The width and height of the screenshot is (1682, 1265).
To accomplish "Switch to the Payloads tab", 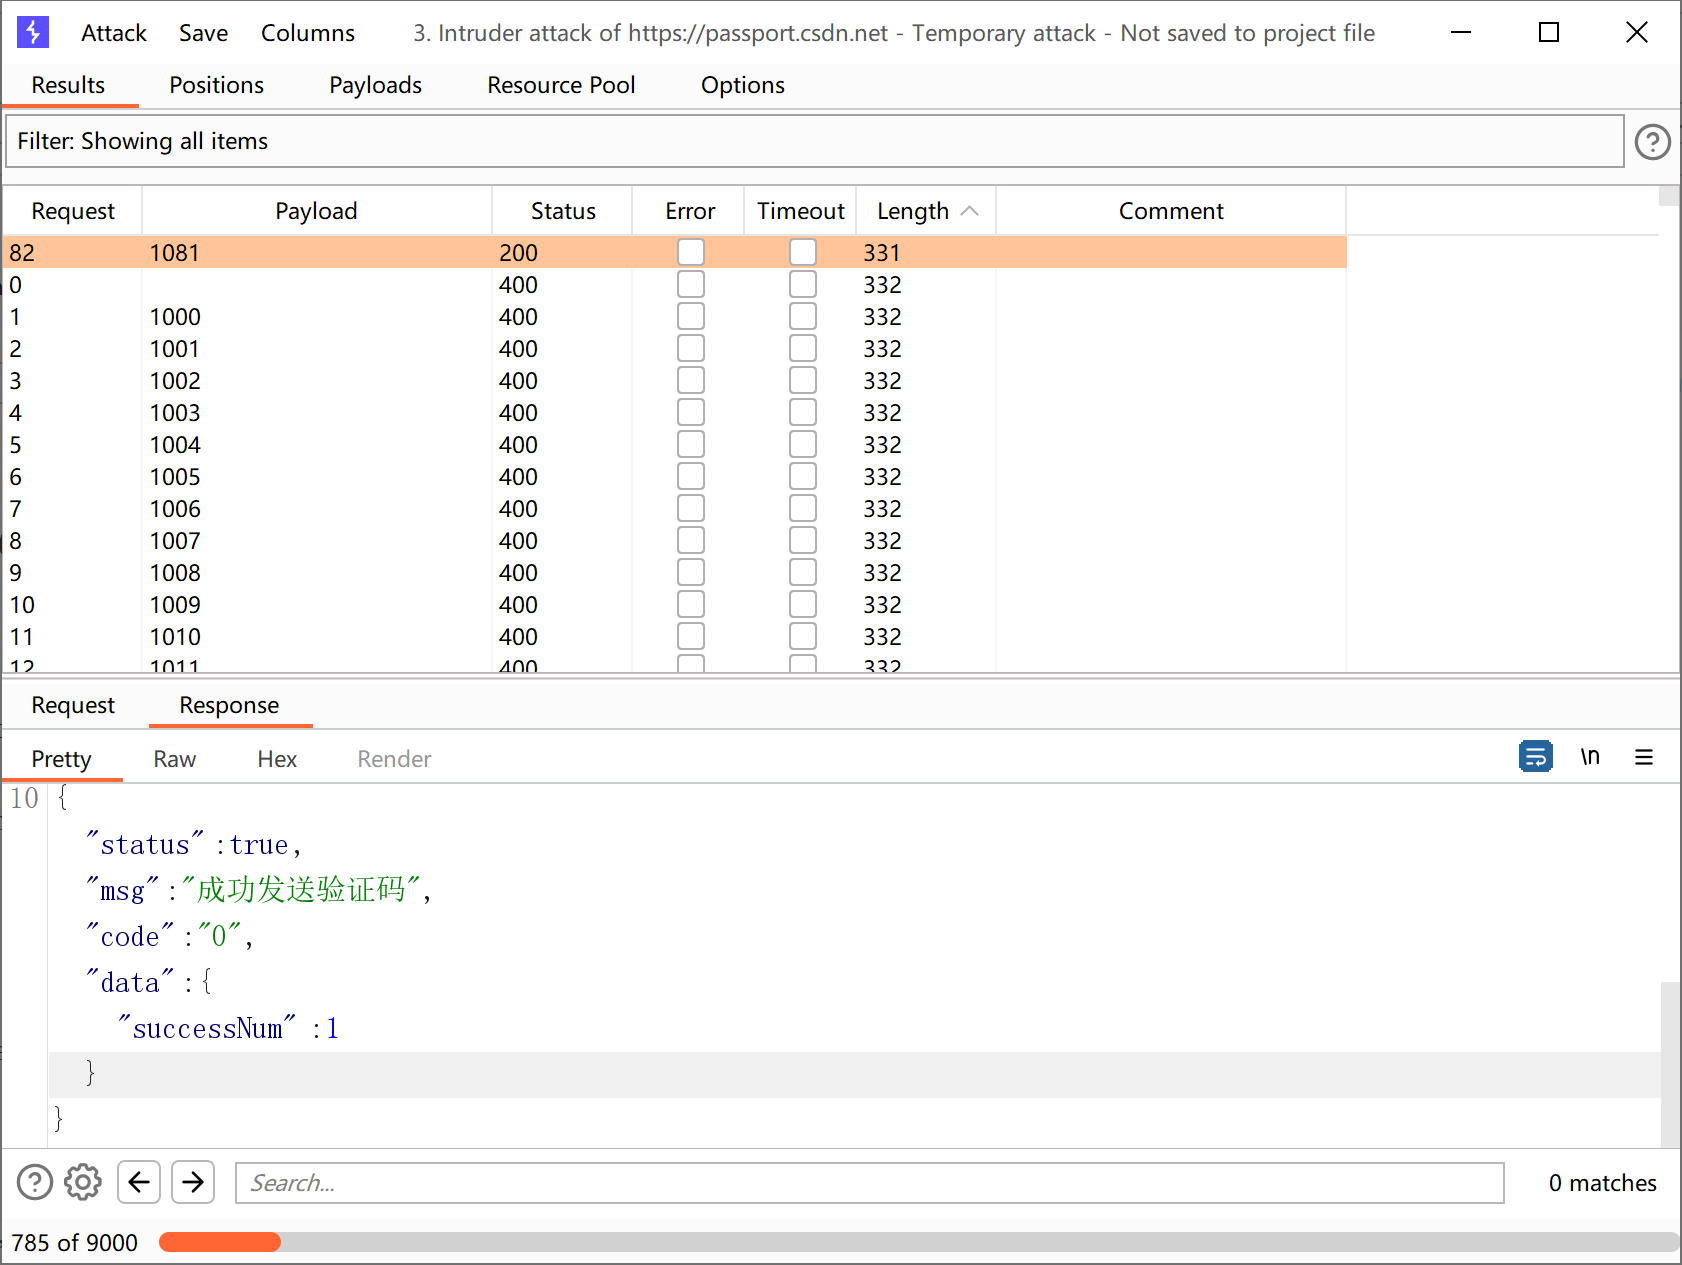I will [376, 85].
